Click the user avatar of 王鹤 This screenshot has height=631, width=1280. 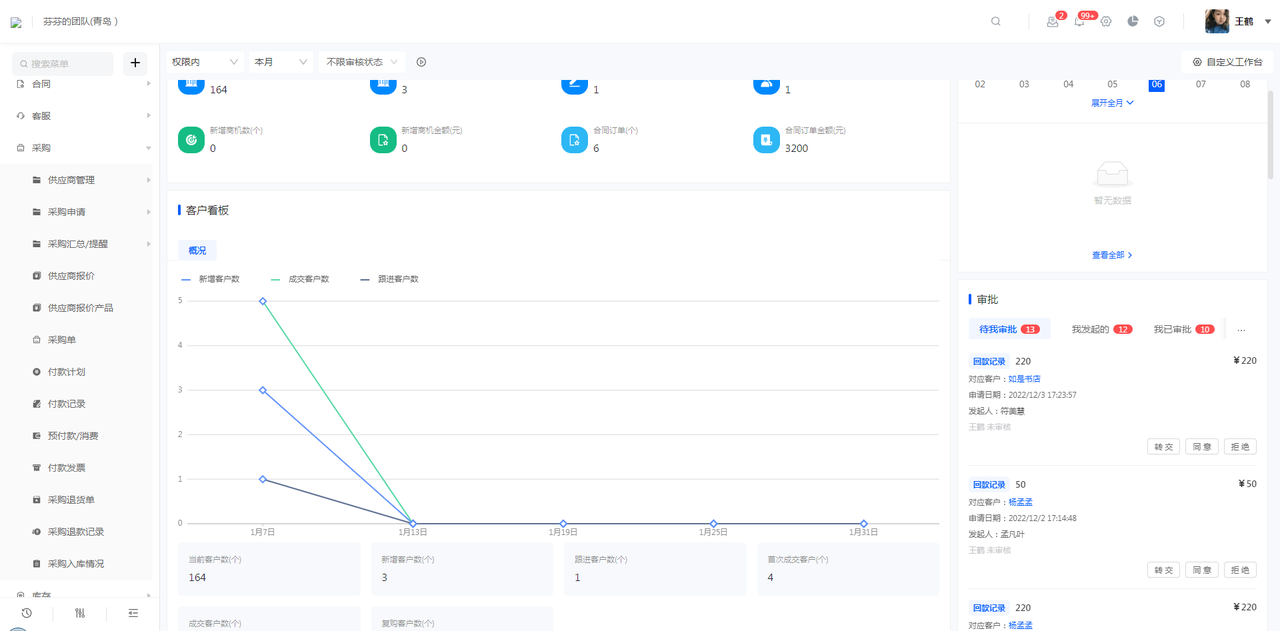(1217, 21)
